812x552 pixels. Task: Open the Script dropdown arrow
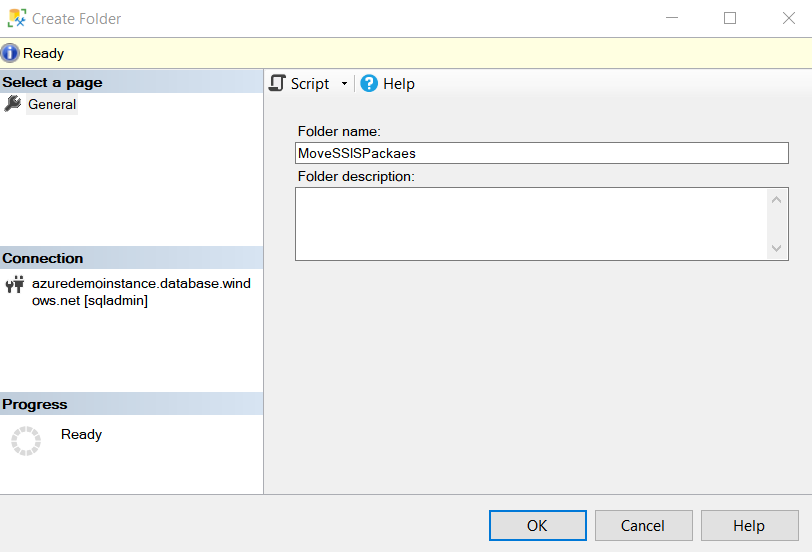coord(344,84)
